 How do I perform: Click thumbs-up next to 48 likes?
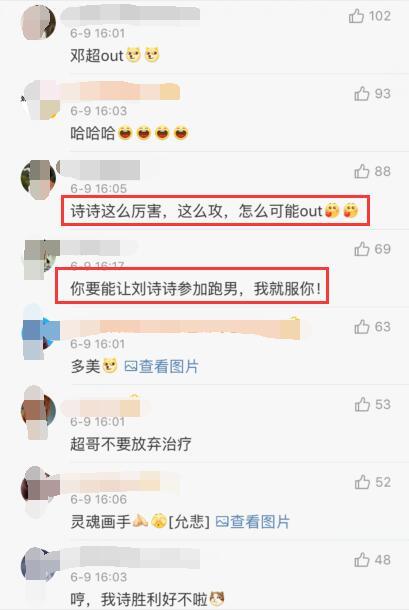coord(362,560)
